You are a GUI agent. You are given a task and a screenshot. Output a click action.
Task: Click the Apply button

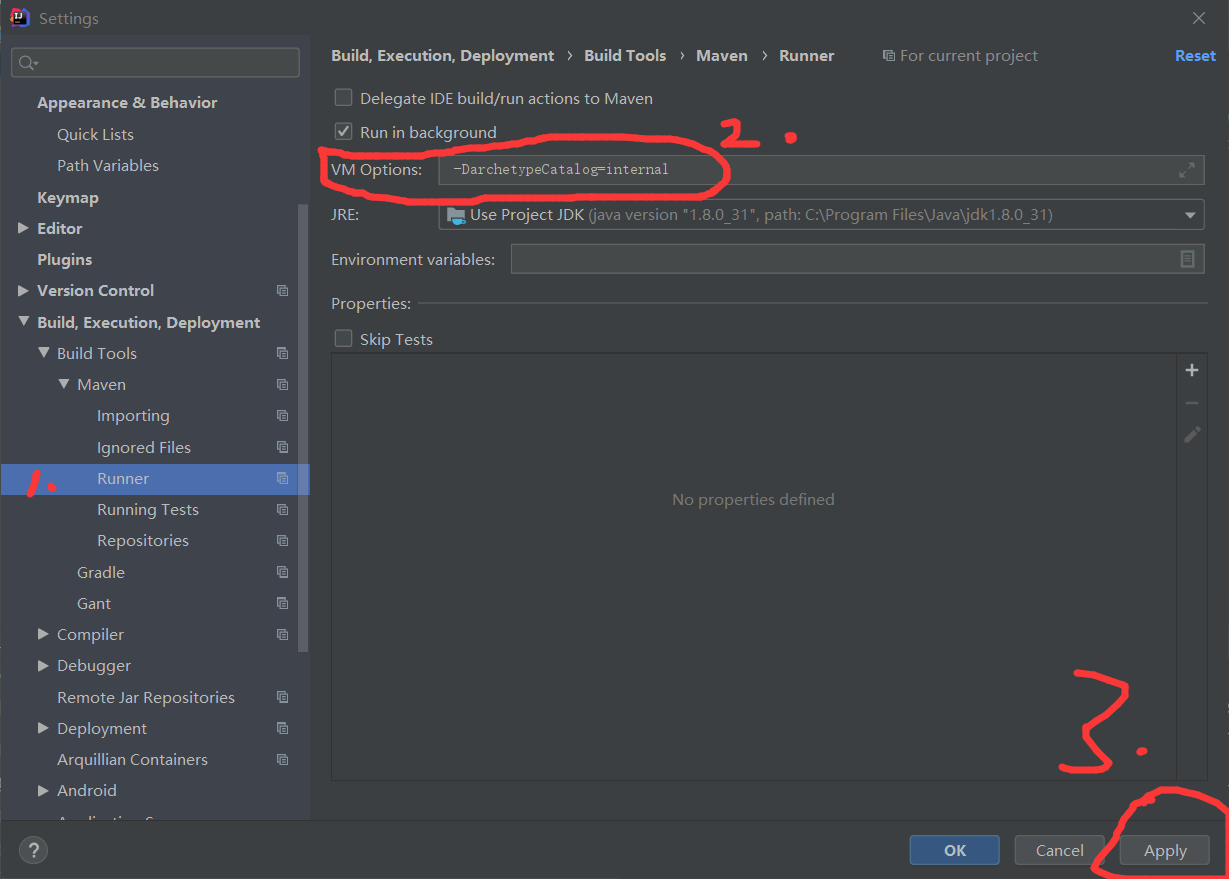pos(1165,851)
